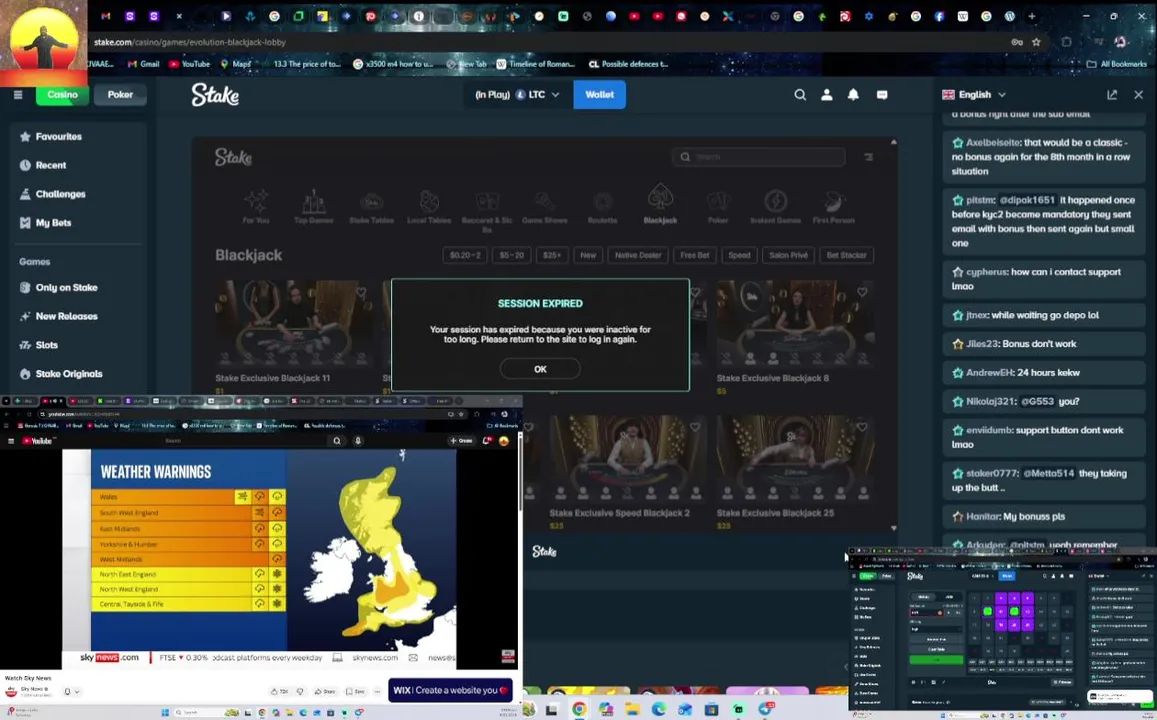Open the YouTube bookmark in the bookmarks bar
This screenshot has height=720, width=1157.
(x=190, y=64)
